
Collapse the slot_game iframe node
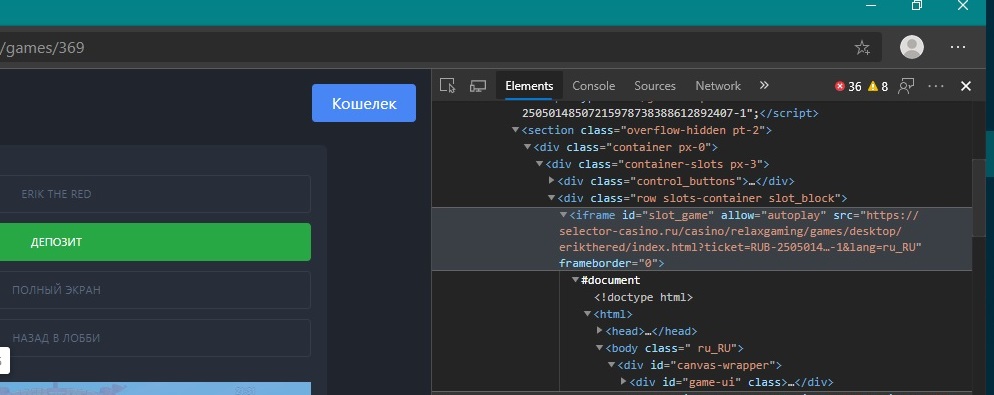[x=563, y=216]
